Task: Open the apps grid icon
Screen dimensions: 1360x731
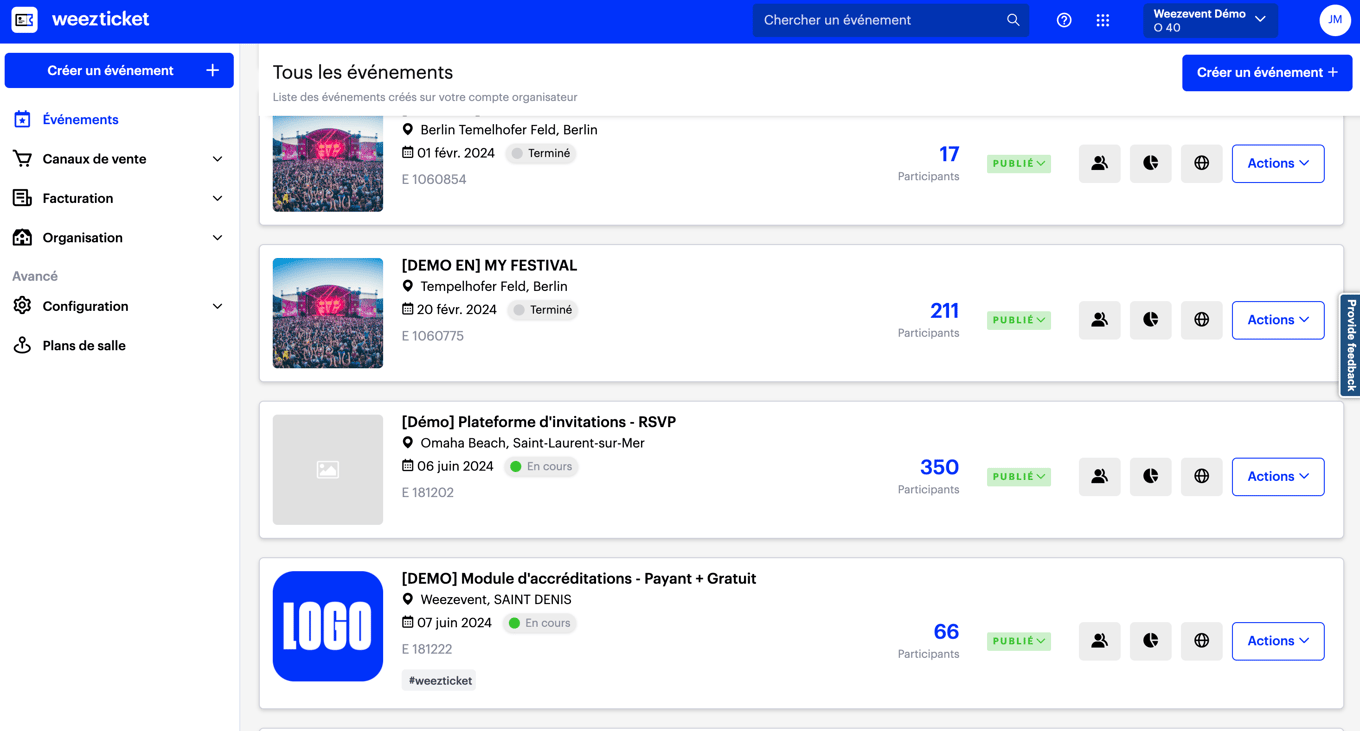Action: [x=1103, y=20]
